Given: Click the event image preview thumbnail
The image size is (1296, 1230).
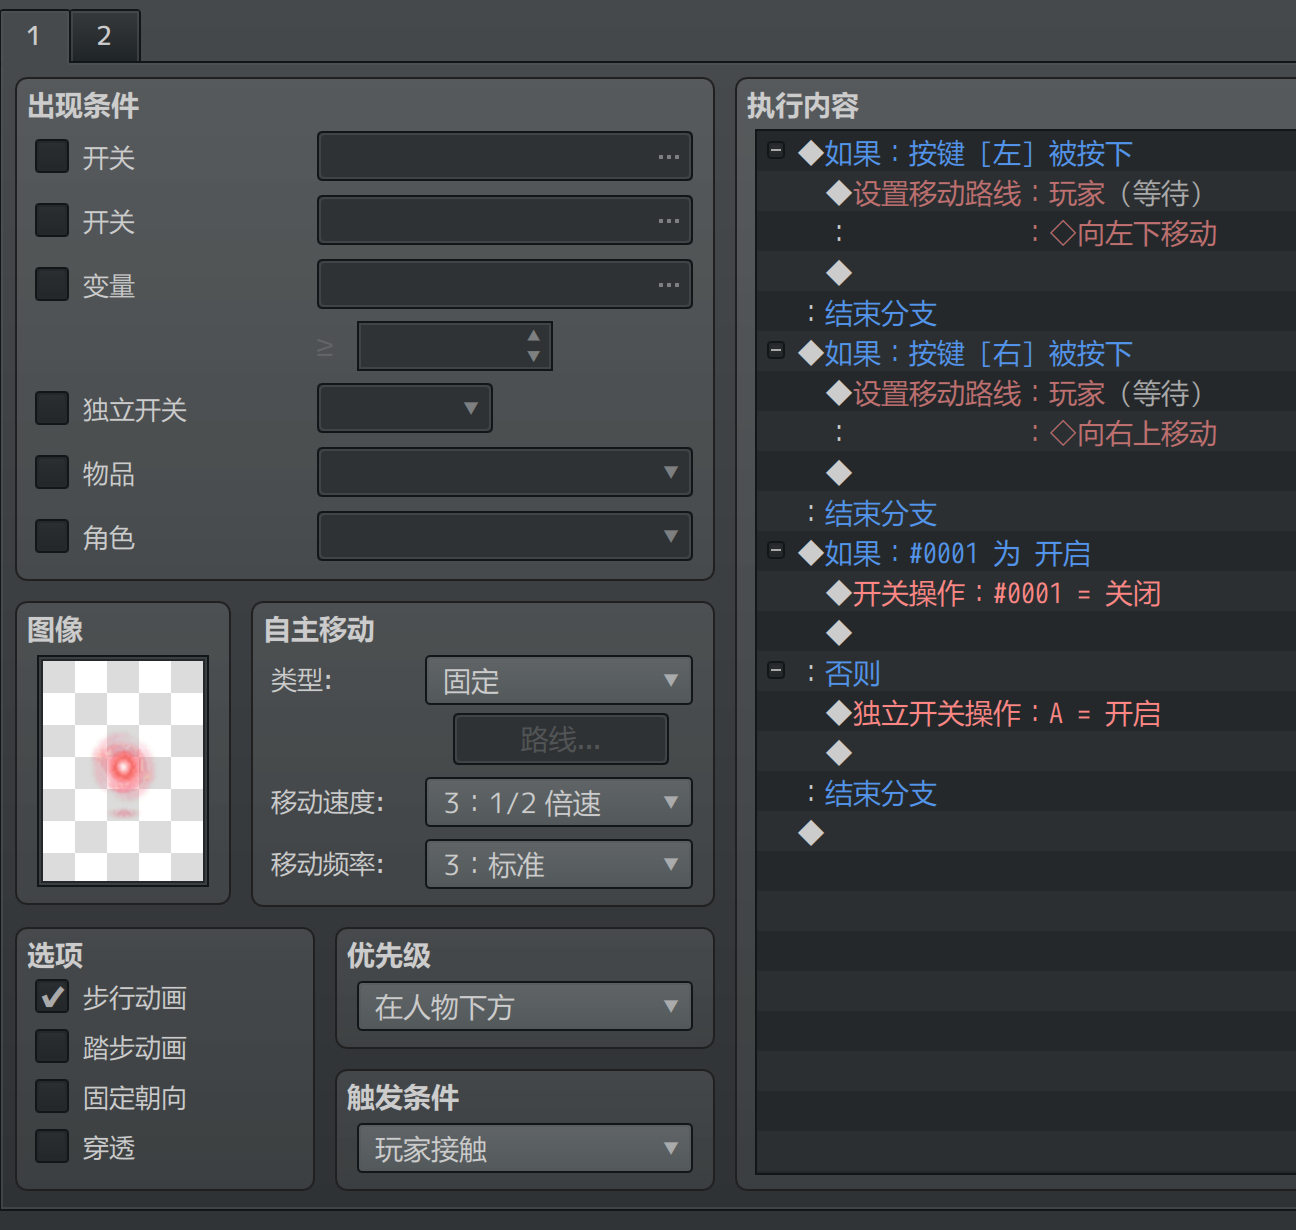Looking at the screenshot, I should pos(123,771).
